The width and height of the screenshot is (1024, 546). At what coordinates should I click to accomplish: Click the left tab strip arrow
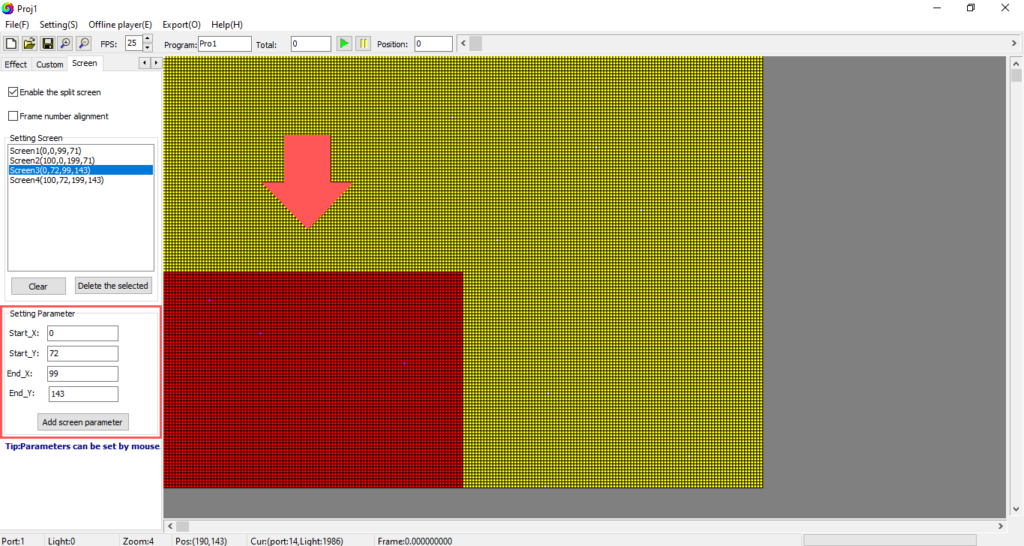pos(144,63)
